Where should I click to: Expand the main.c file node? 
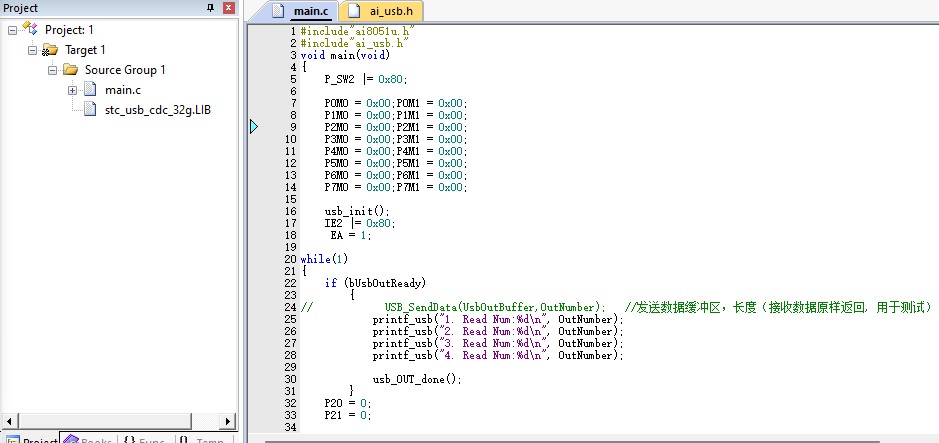click(72, 90)
